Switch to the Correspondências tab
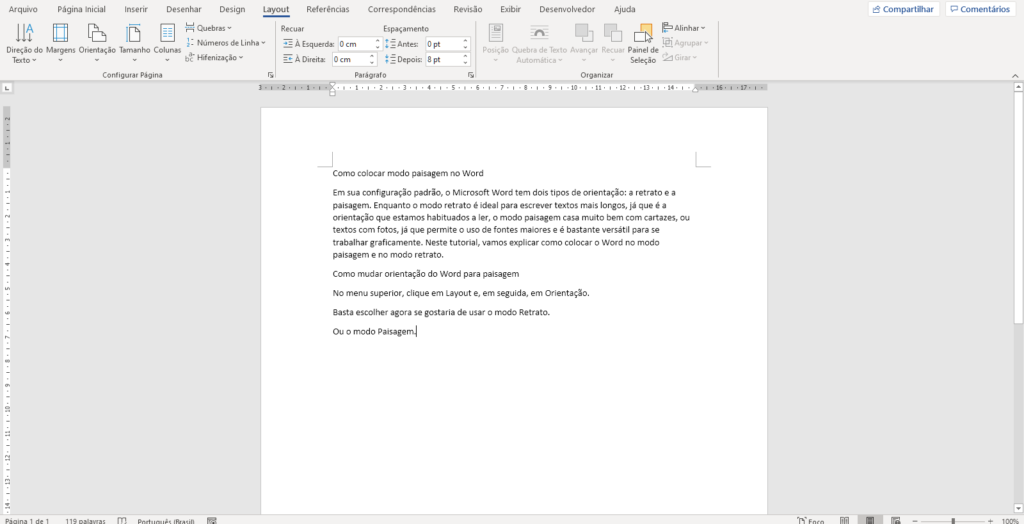This screenshot has height=524, width=1024. coord(402,9)
